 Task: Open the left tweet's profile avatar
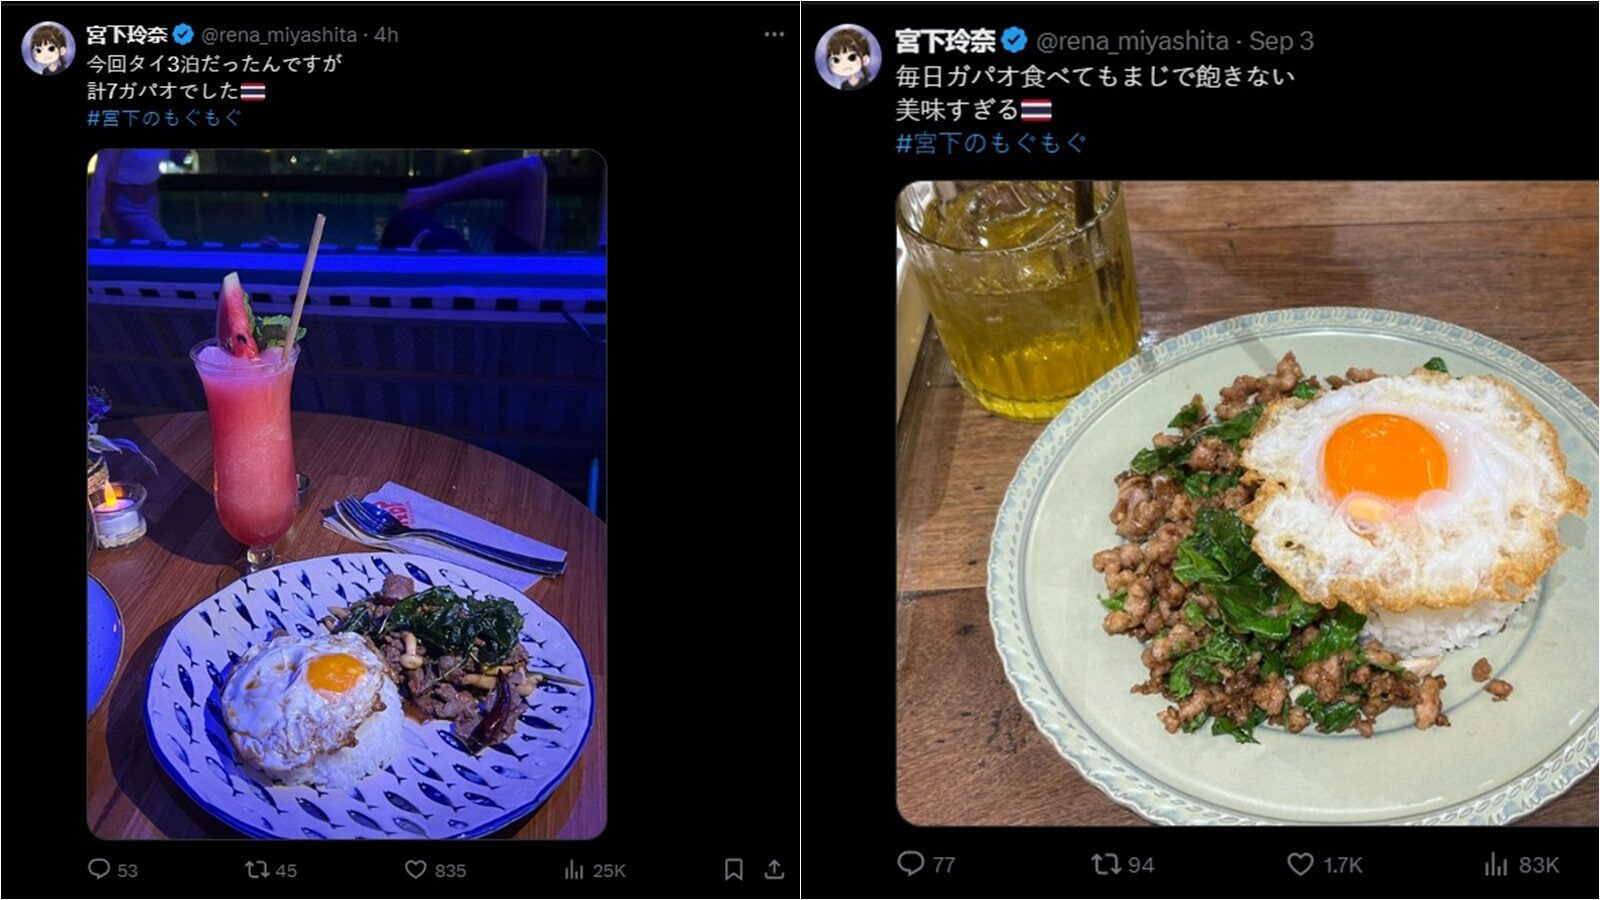tap(48, 48)
